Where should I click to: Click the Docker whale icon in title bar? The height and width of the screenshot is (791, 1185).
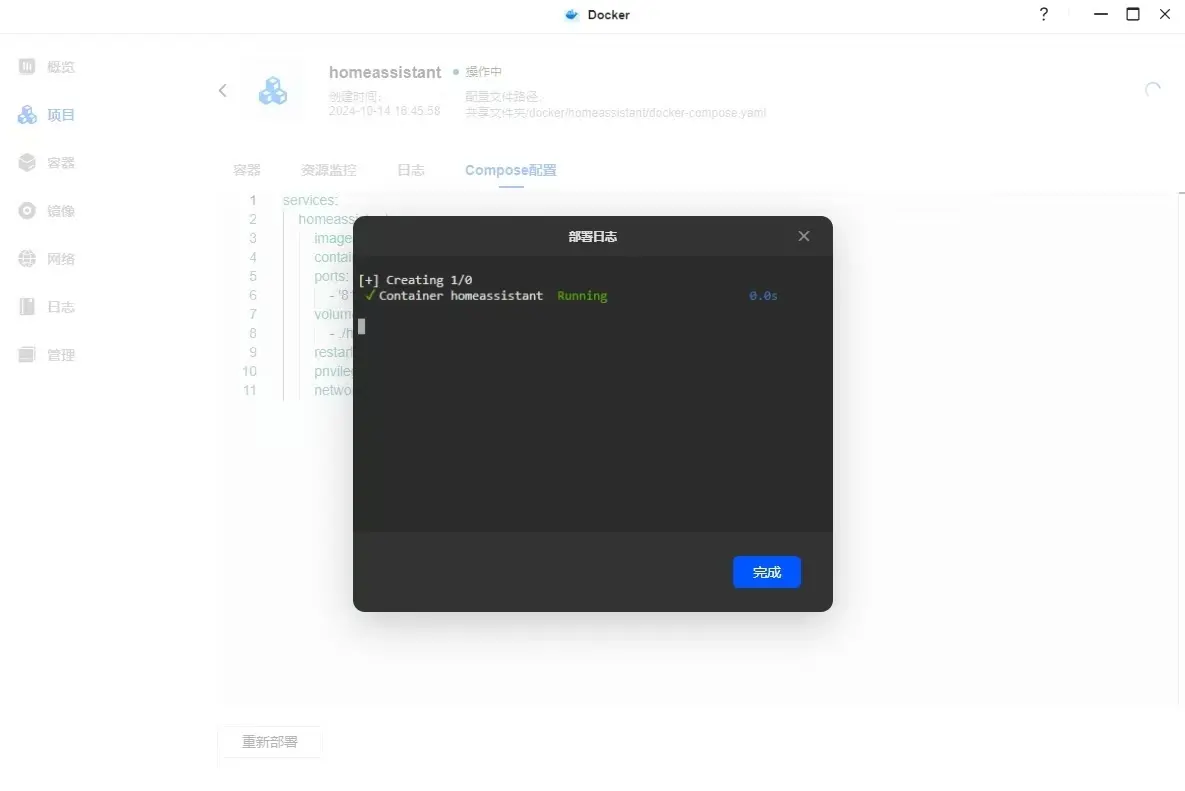[572, 15]
